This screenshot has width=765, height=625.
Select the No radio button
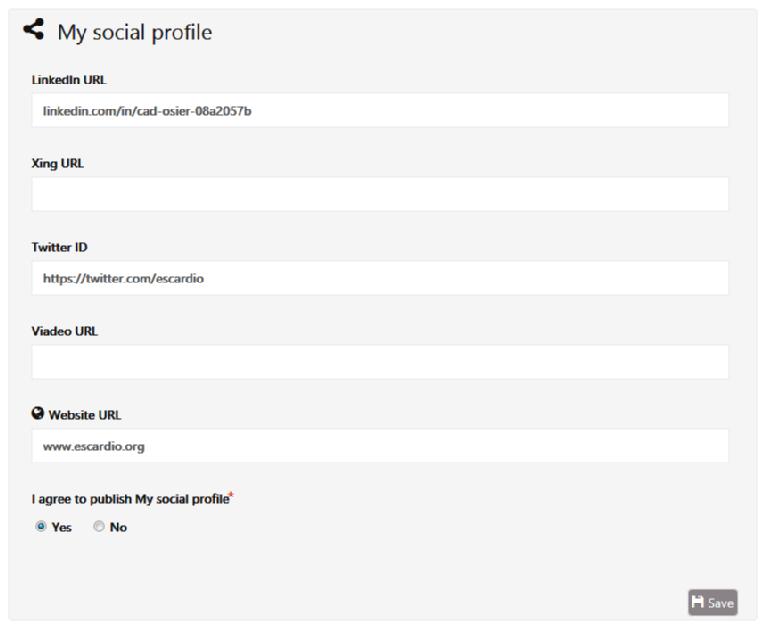point(99,527)
